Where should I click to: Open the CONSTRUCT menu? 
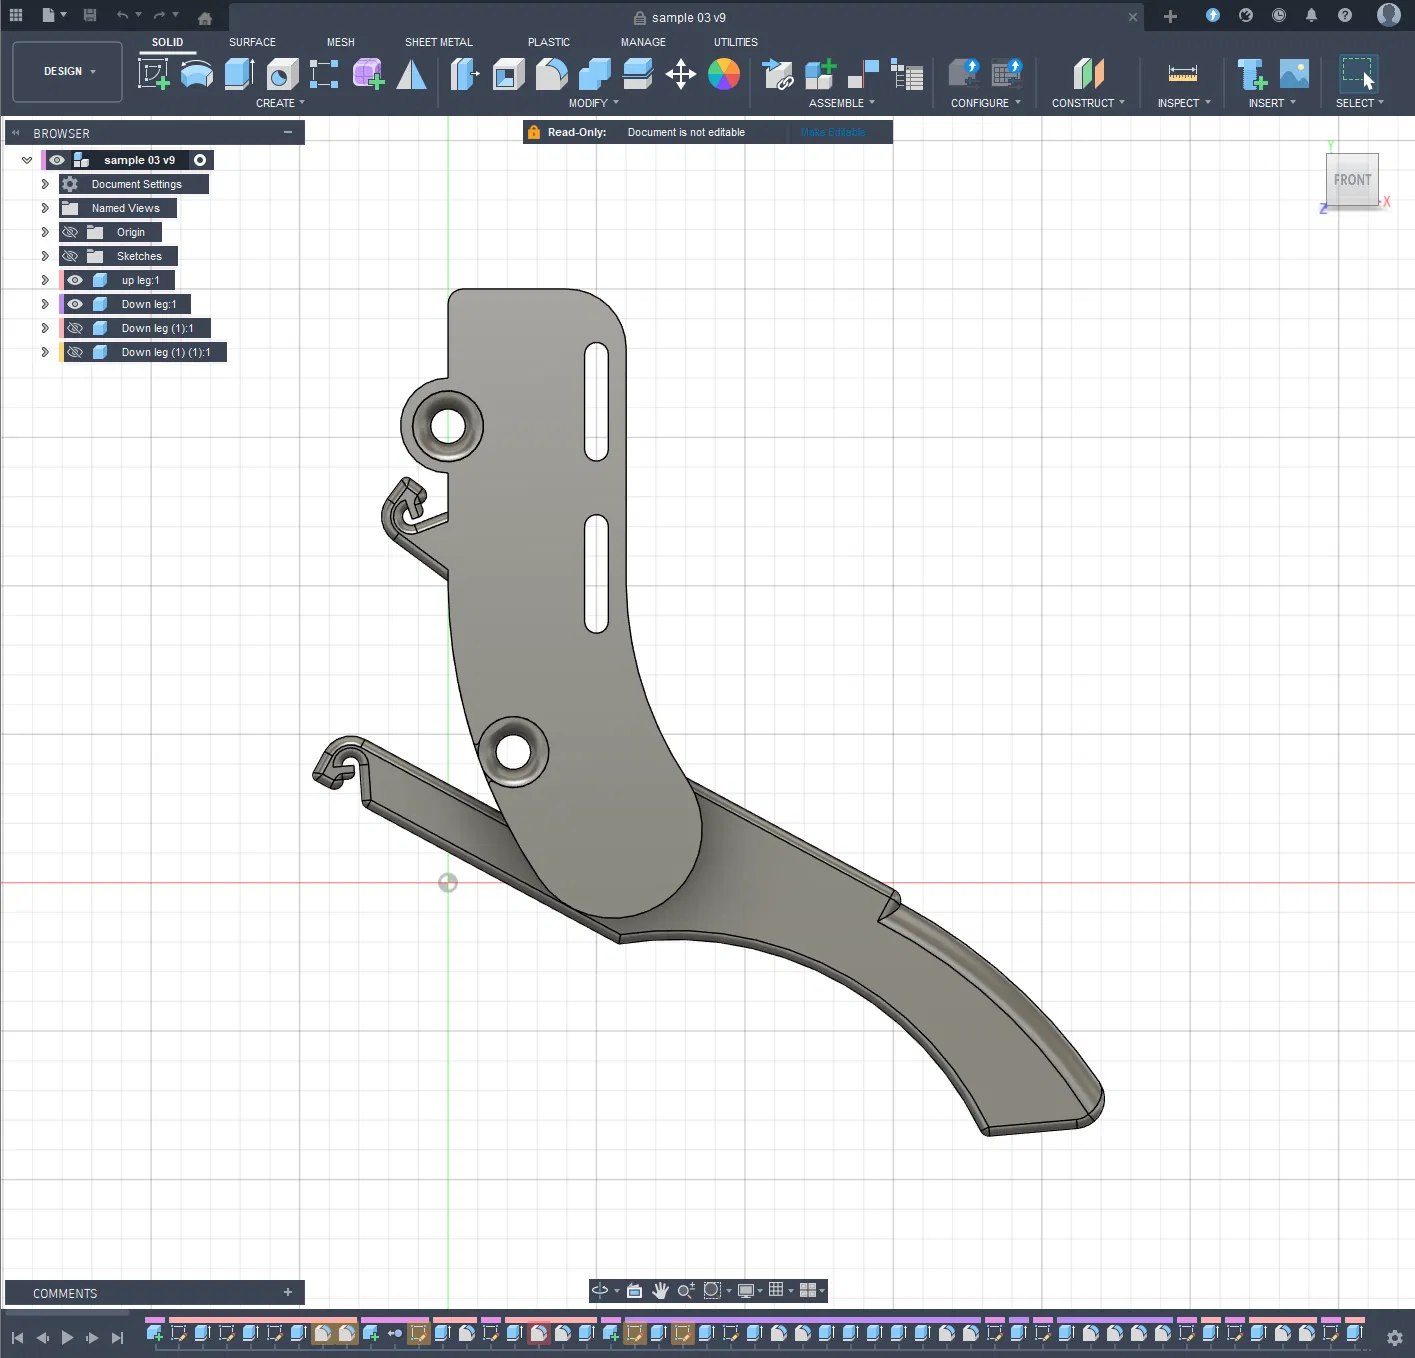(x=1087, y=103)
